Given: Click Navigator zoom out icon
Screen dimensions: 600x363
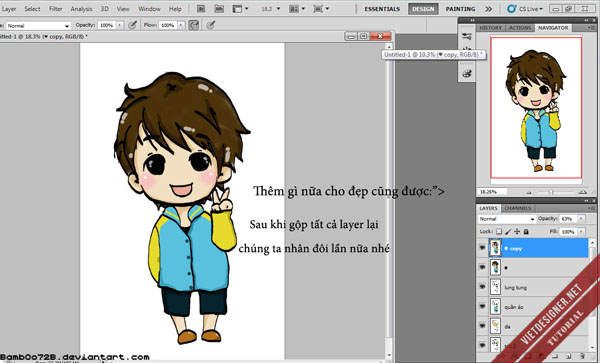Looking at the screenshot, I should (x=529, y=192).
